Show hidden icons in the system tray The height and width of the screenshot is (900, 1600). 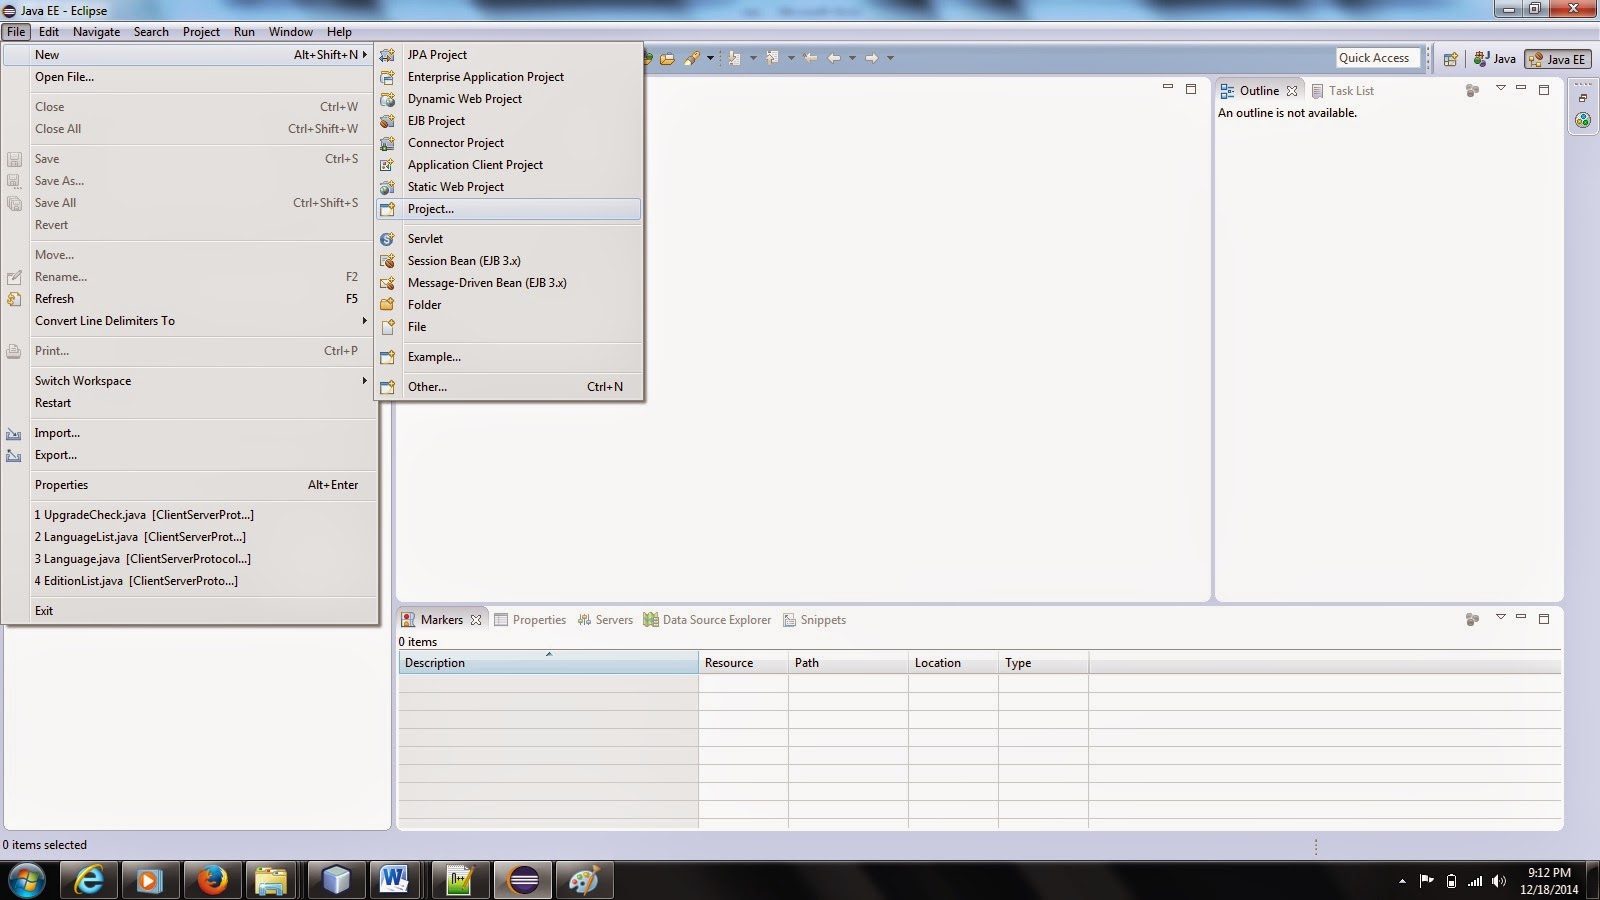1402,881
